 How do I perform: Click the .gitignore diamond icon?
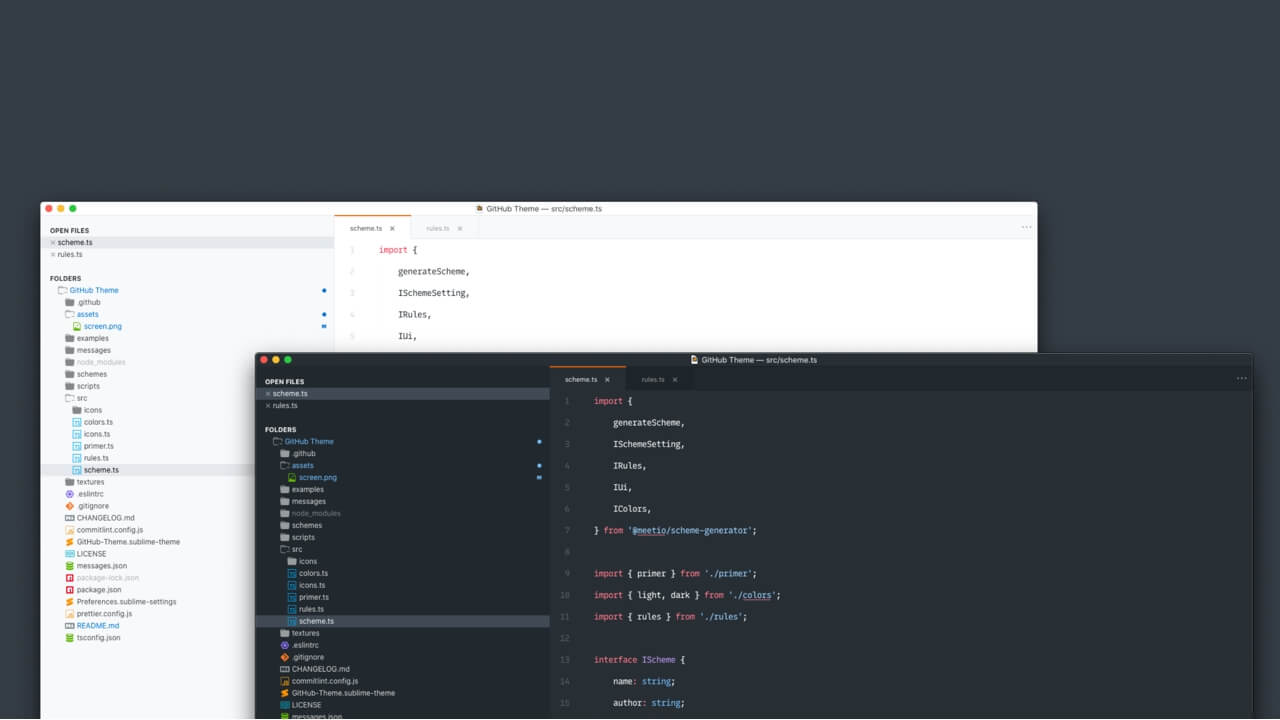click(283, 657)
